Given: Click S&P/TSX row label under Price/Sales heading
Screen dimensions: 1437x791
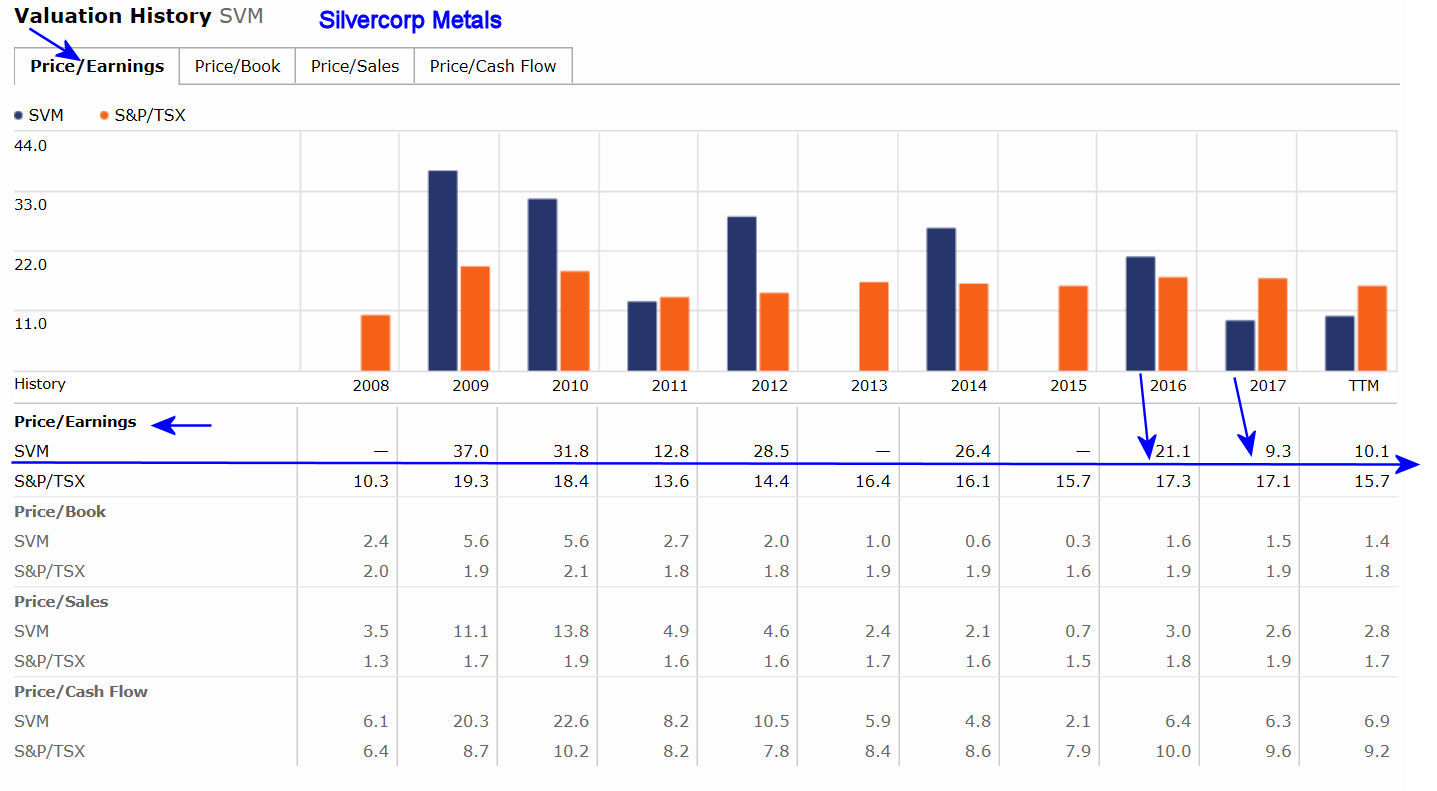Looking at the screenshot, I should pos(50,661).
